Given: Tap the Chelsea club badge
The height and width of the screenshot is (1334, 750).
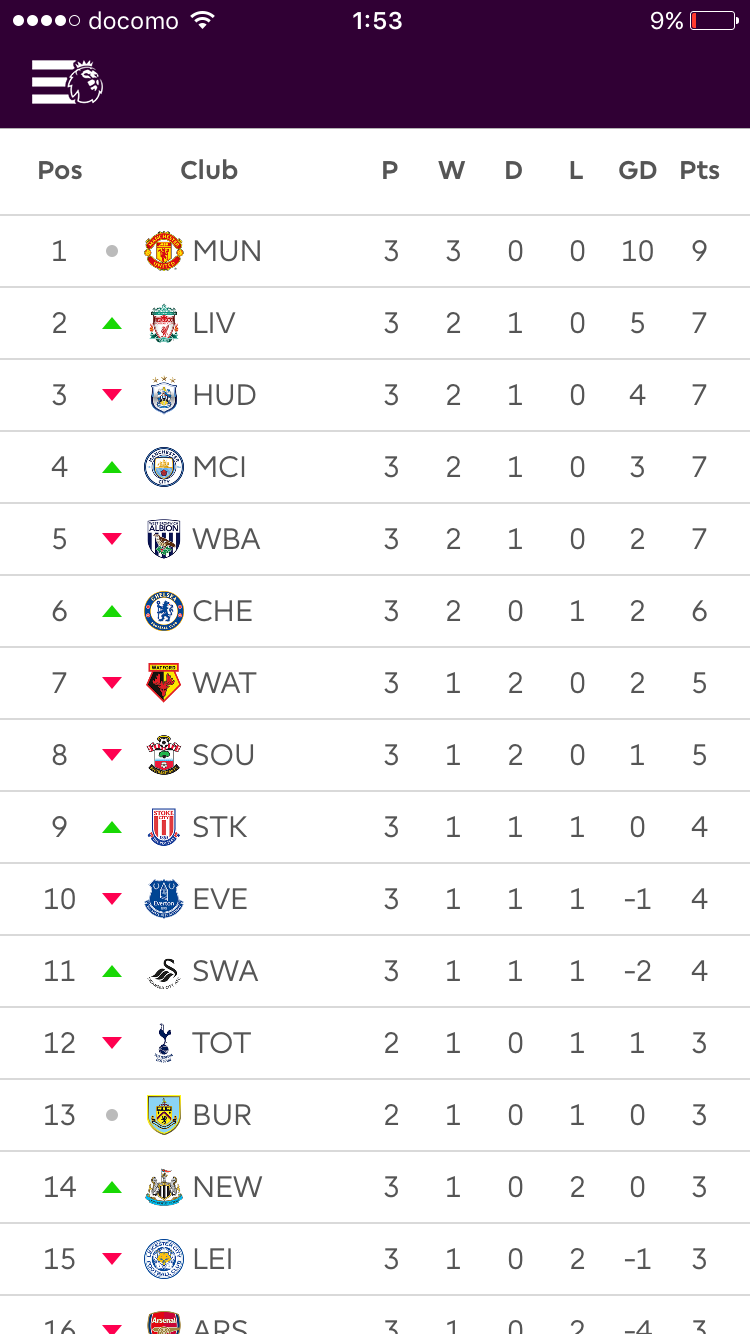Looking at the screenshot, I should coord(164,611).
